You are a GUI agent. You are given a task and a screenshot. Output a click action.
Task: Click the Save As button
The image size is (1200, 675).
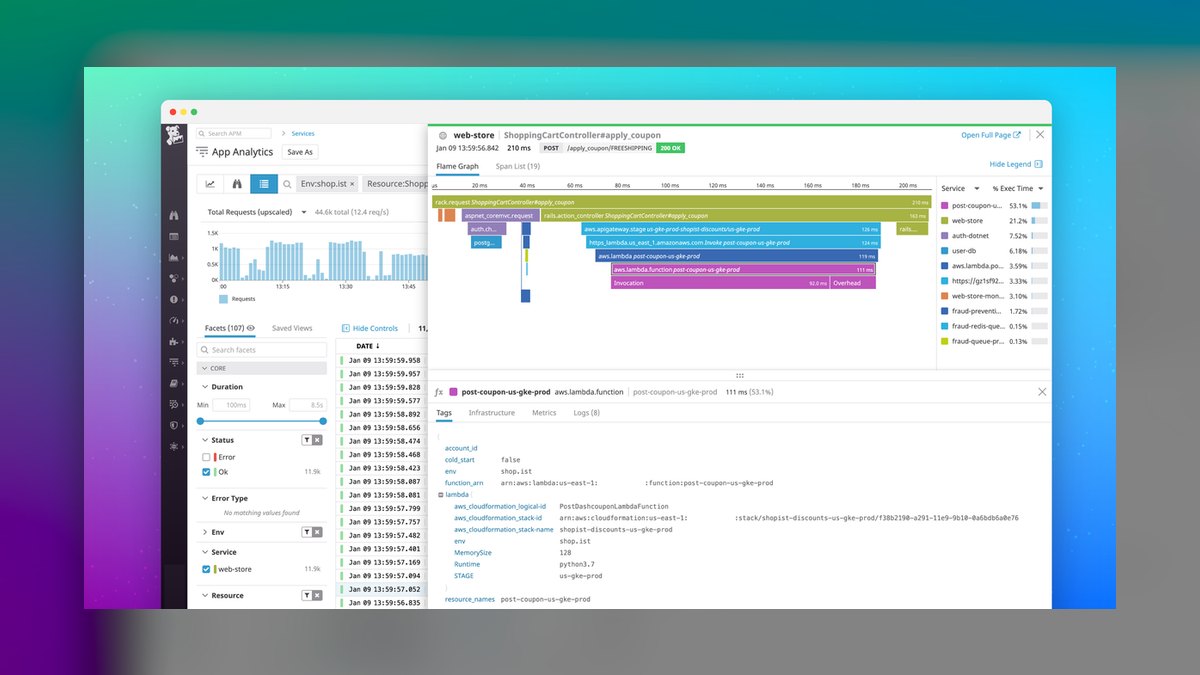300,152
